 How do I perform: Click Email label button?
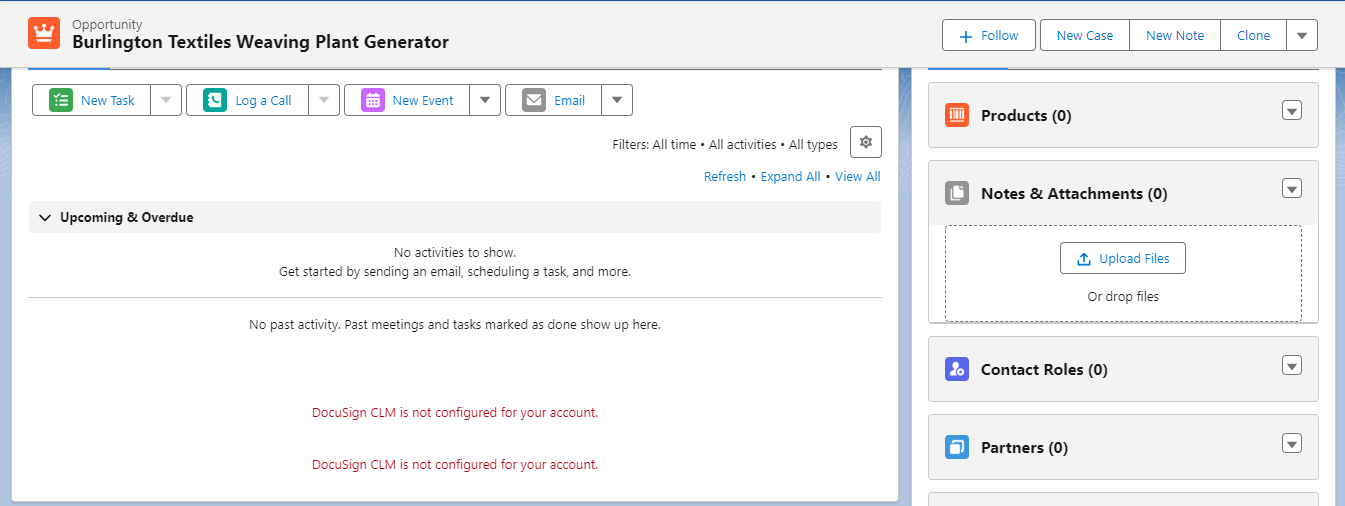pos(554,100)
